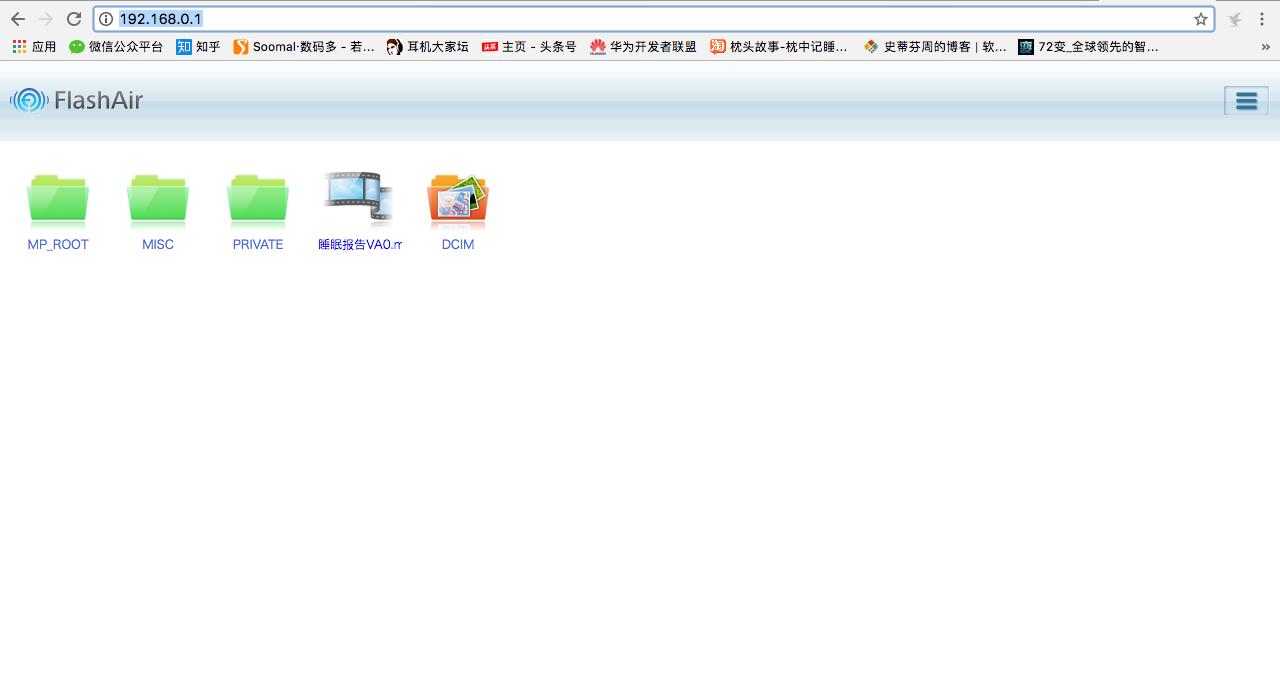The image size is (1280, 692).
Task: Open the FlashAir hamburger menu
Action: click(1245, 100)
